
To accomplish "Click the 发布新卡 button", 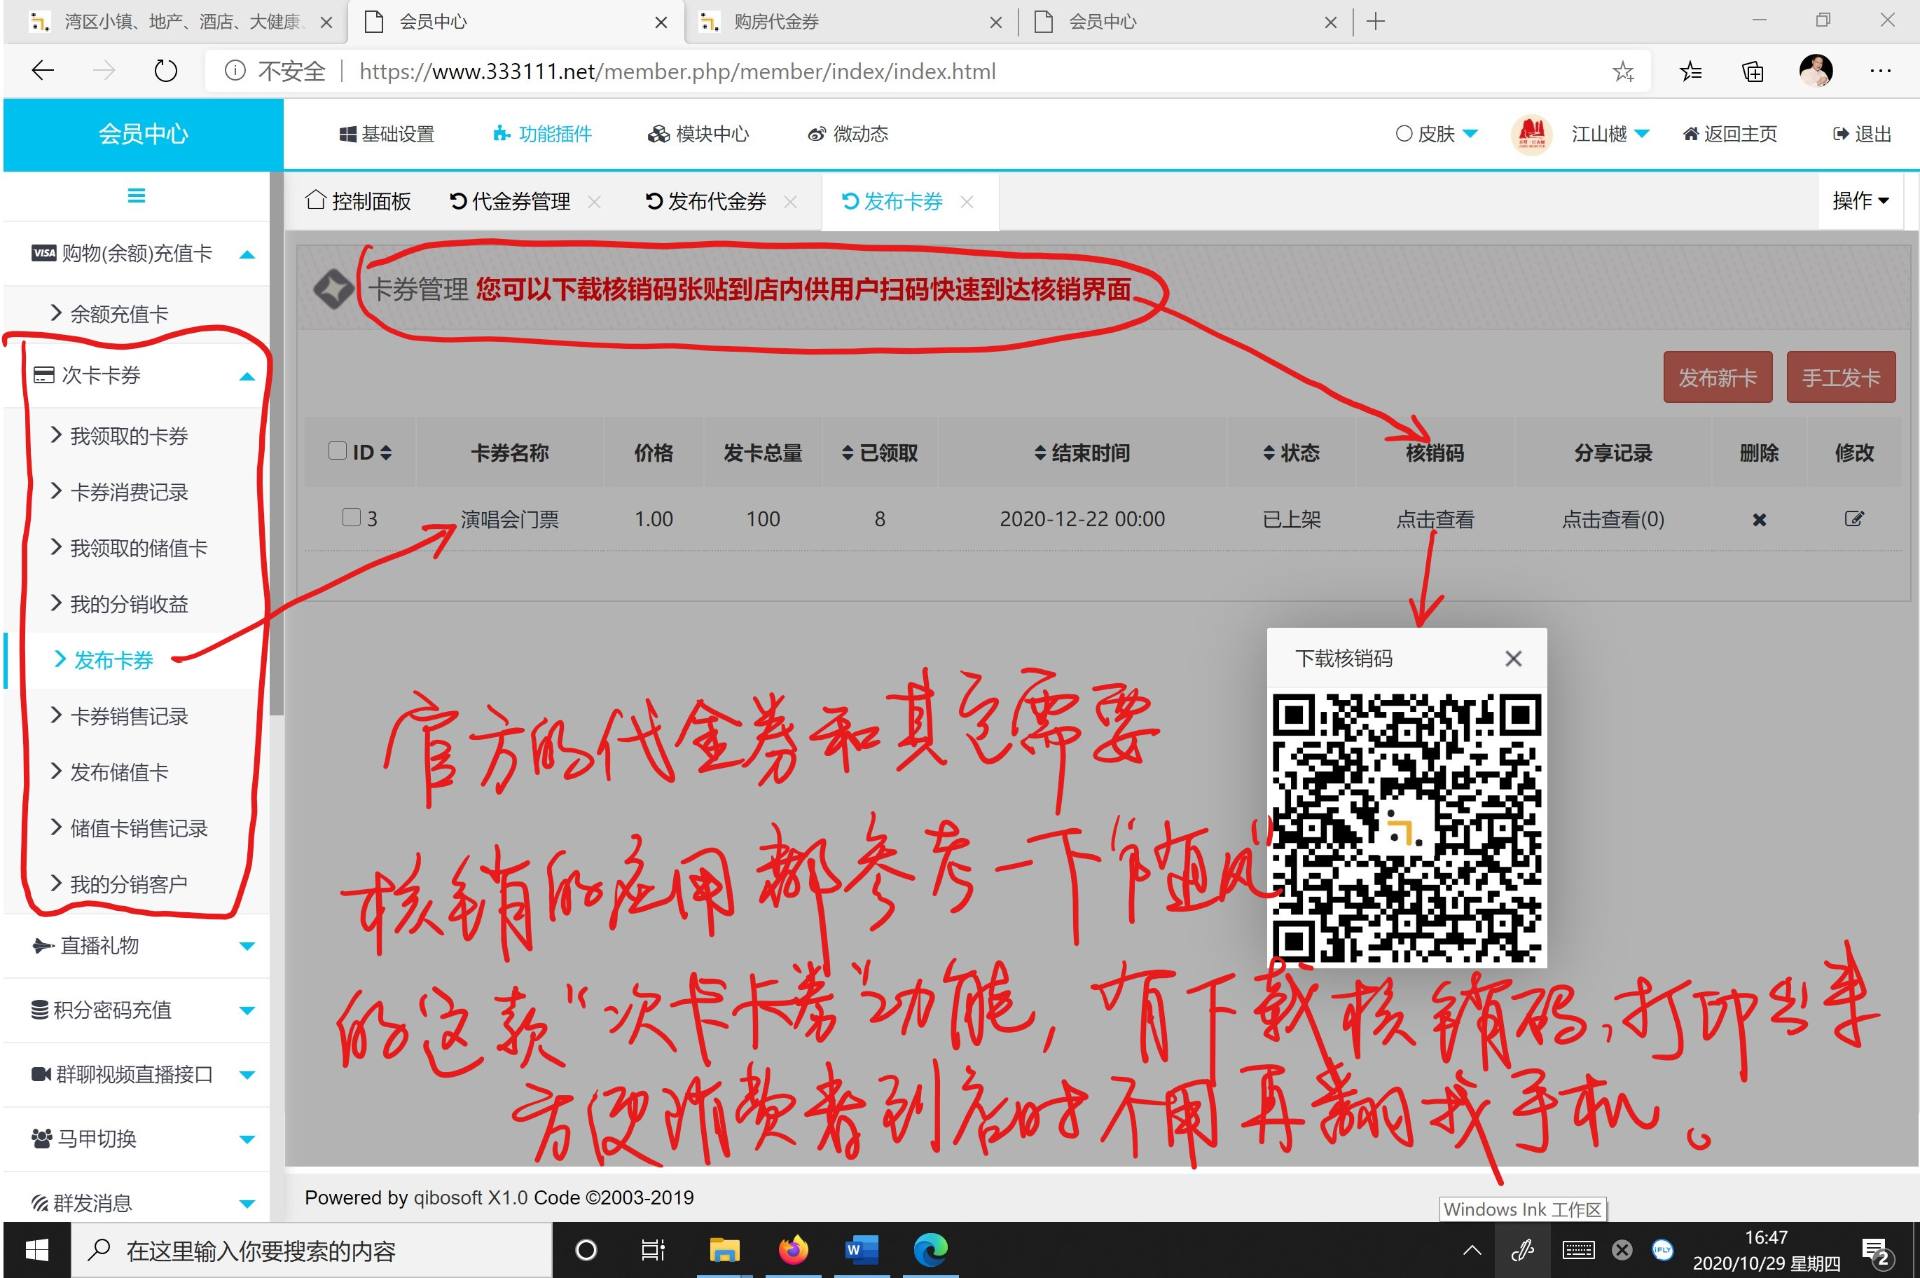I will [x=1717, y=377].
